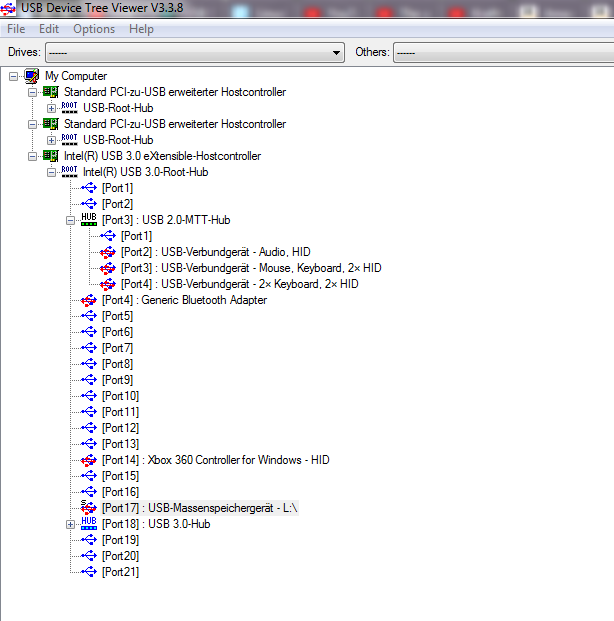614x621 pixels.
Task: Select the Generic Bluetooth Adapter entry
Action: click(184, 300)
